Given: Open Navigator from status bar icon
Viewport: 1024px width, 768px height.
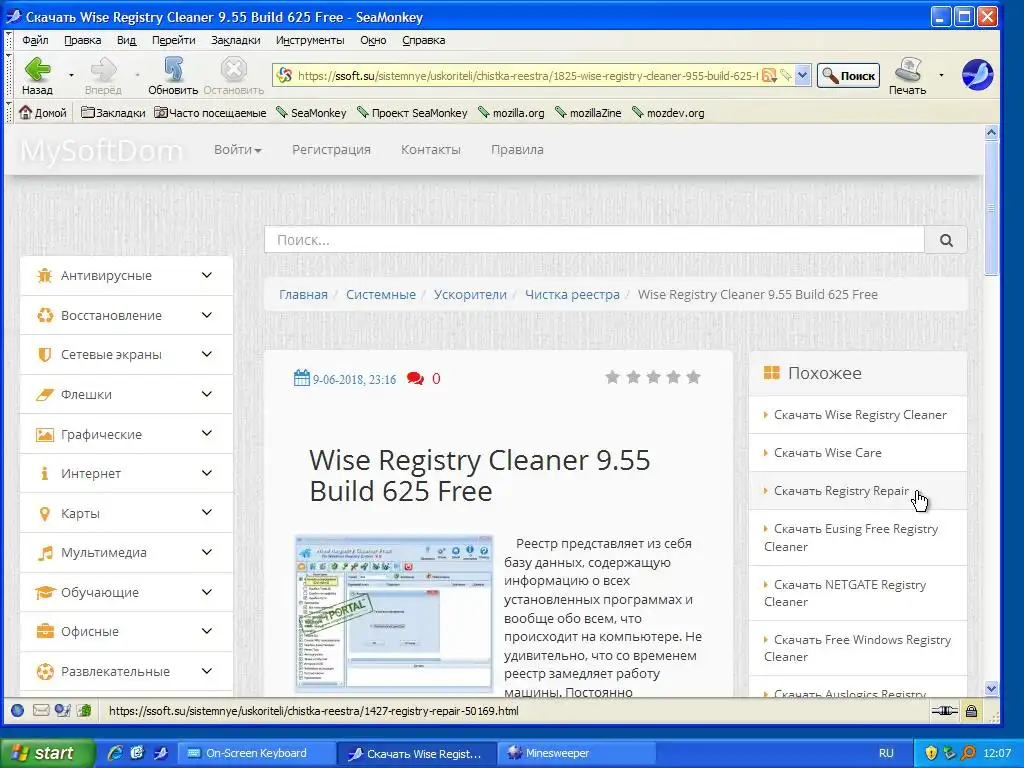Looking at the screenshot, I should (x=18, y=711).
